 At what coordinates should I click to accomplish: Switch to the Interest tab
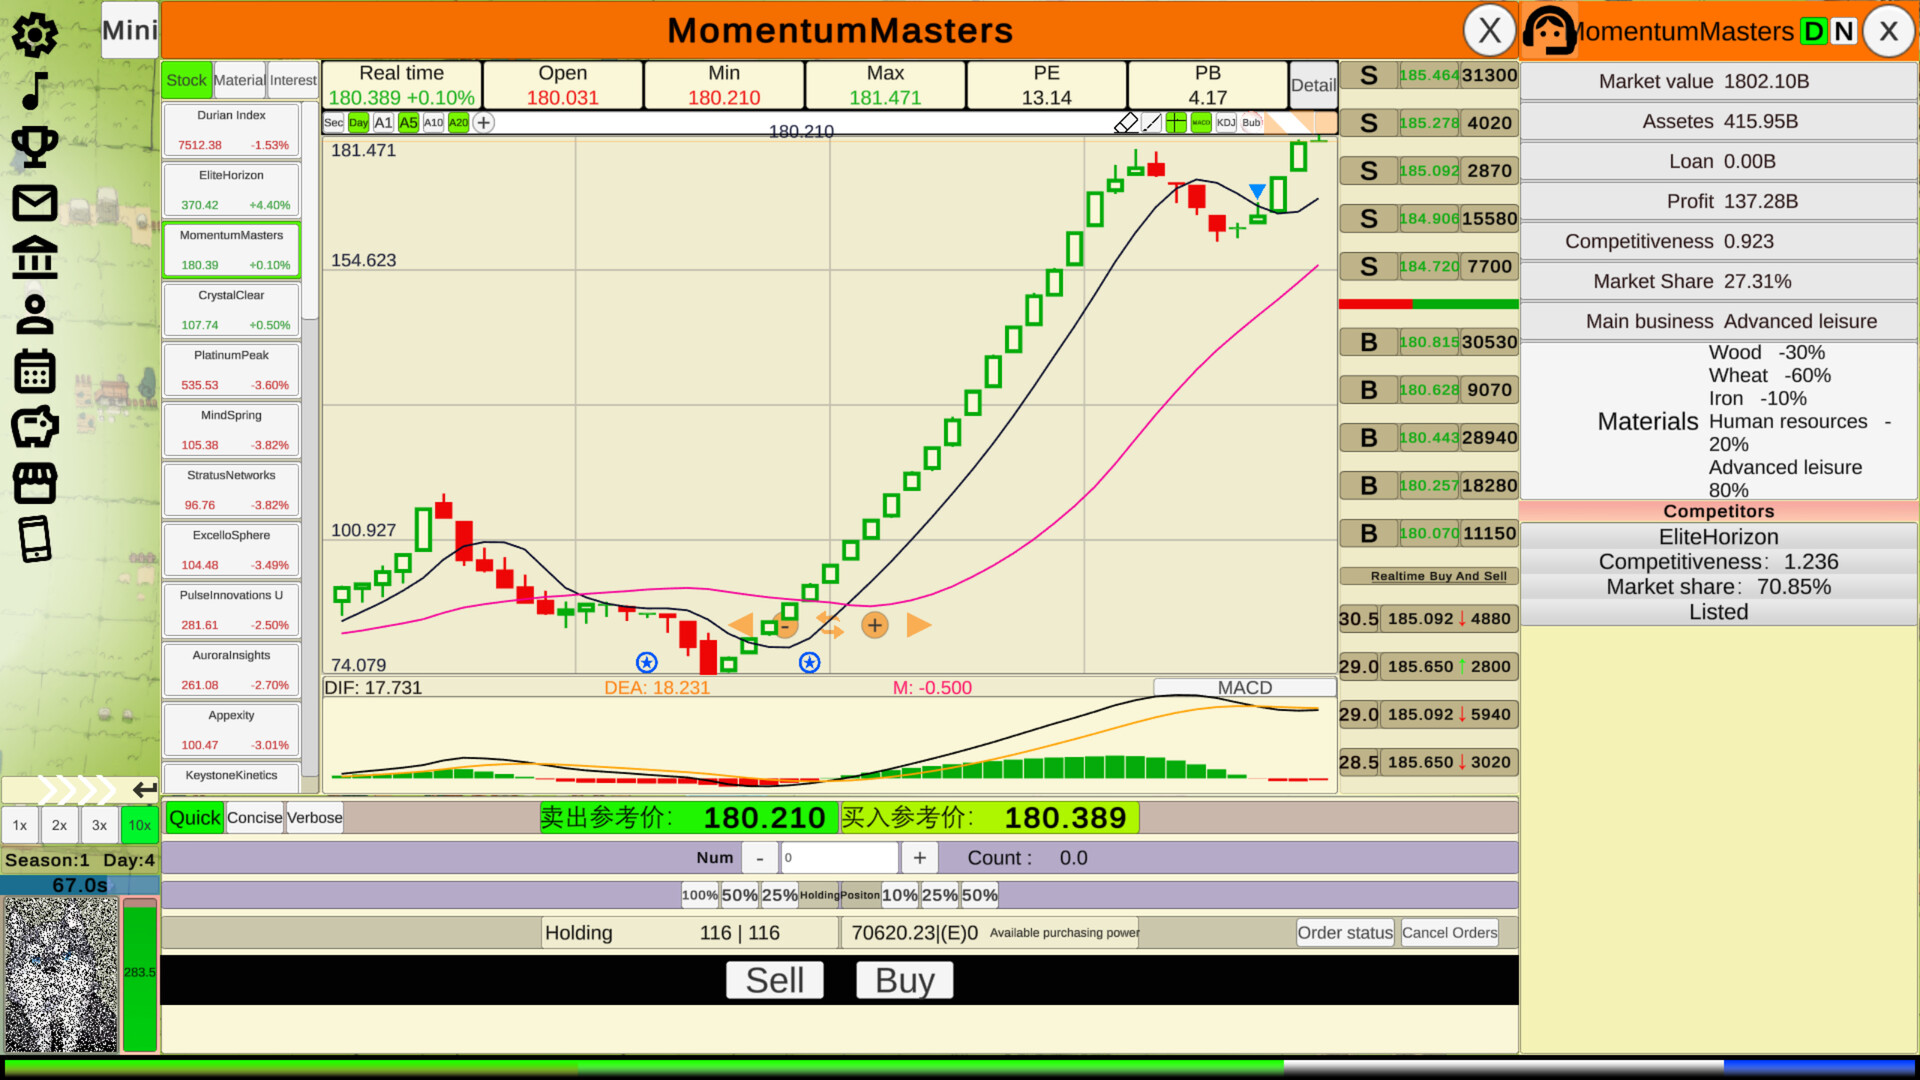point(293,80)
